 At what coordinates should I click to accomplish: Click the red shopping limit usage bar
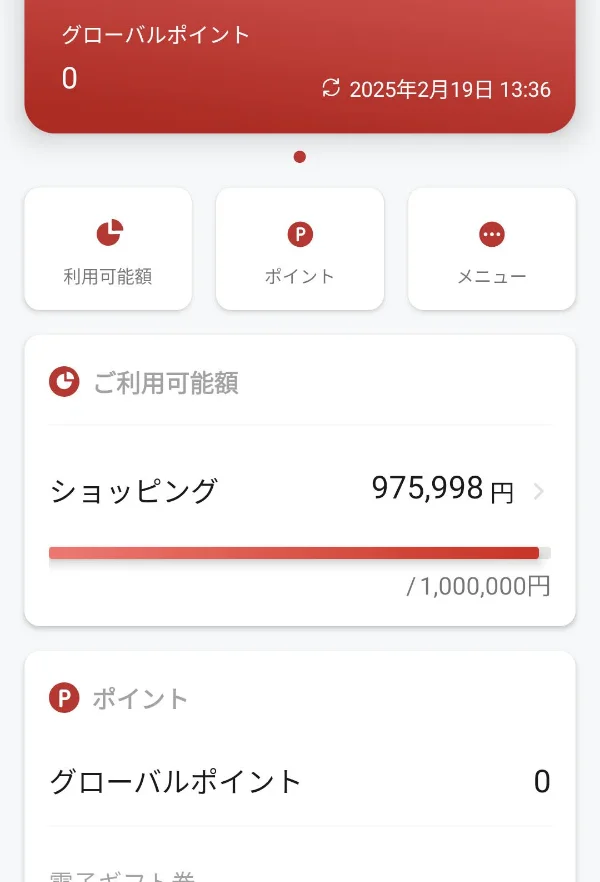point(294,553)
